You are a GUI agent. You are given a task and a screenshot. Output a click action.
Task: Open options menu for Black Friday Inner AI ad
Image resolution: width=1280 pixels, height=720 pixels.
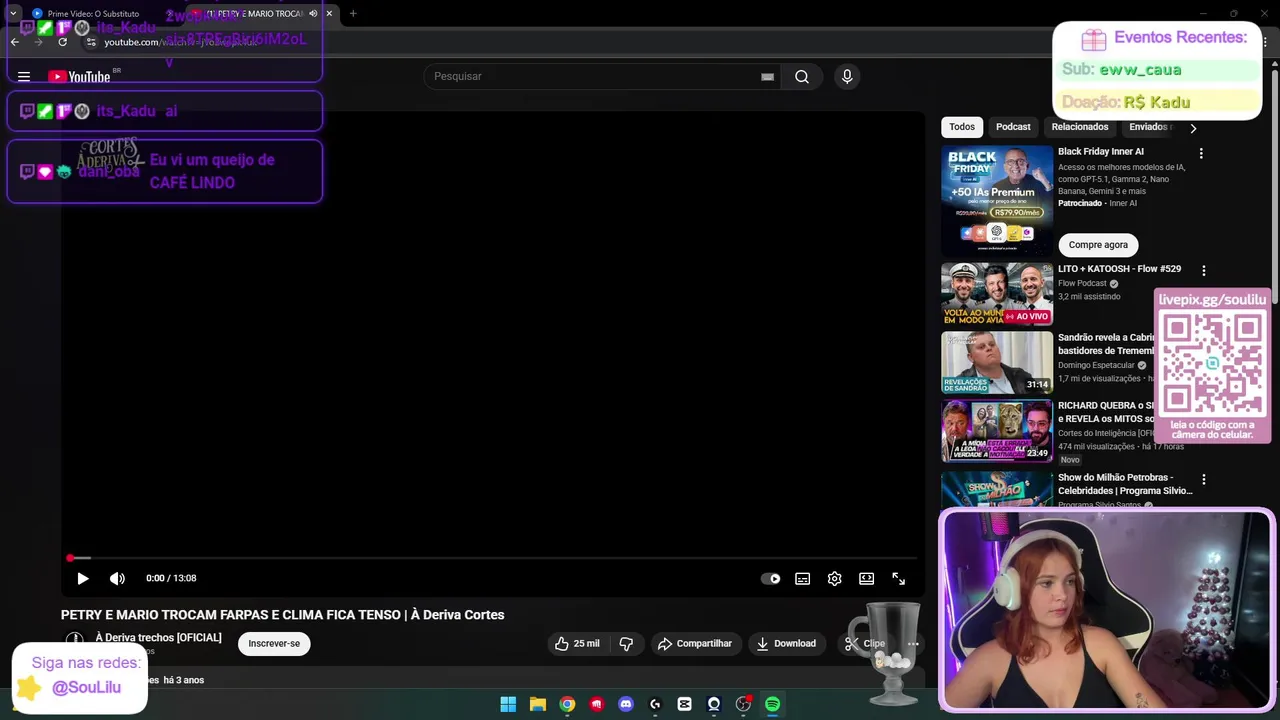1201,153
